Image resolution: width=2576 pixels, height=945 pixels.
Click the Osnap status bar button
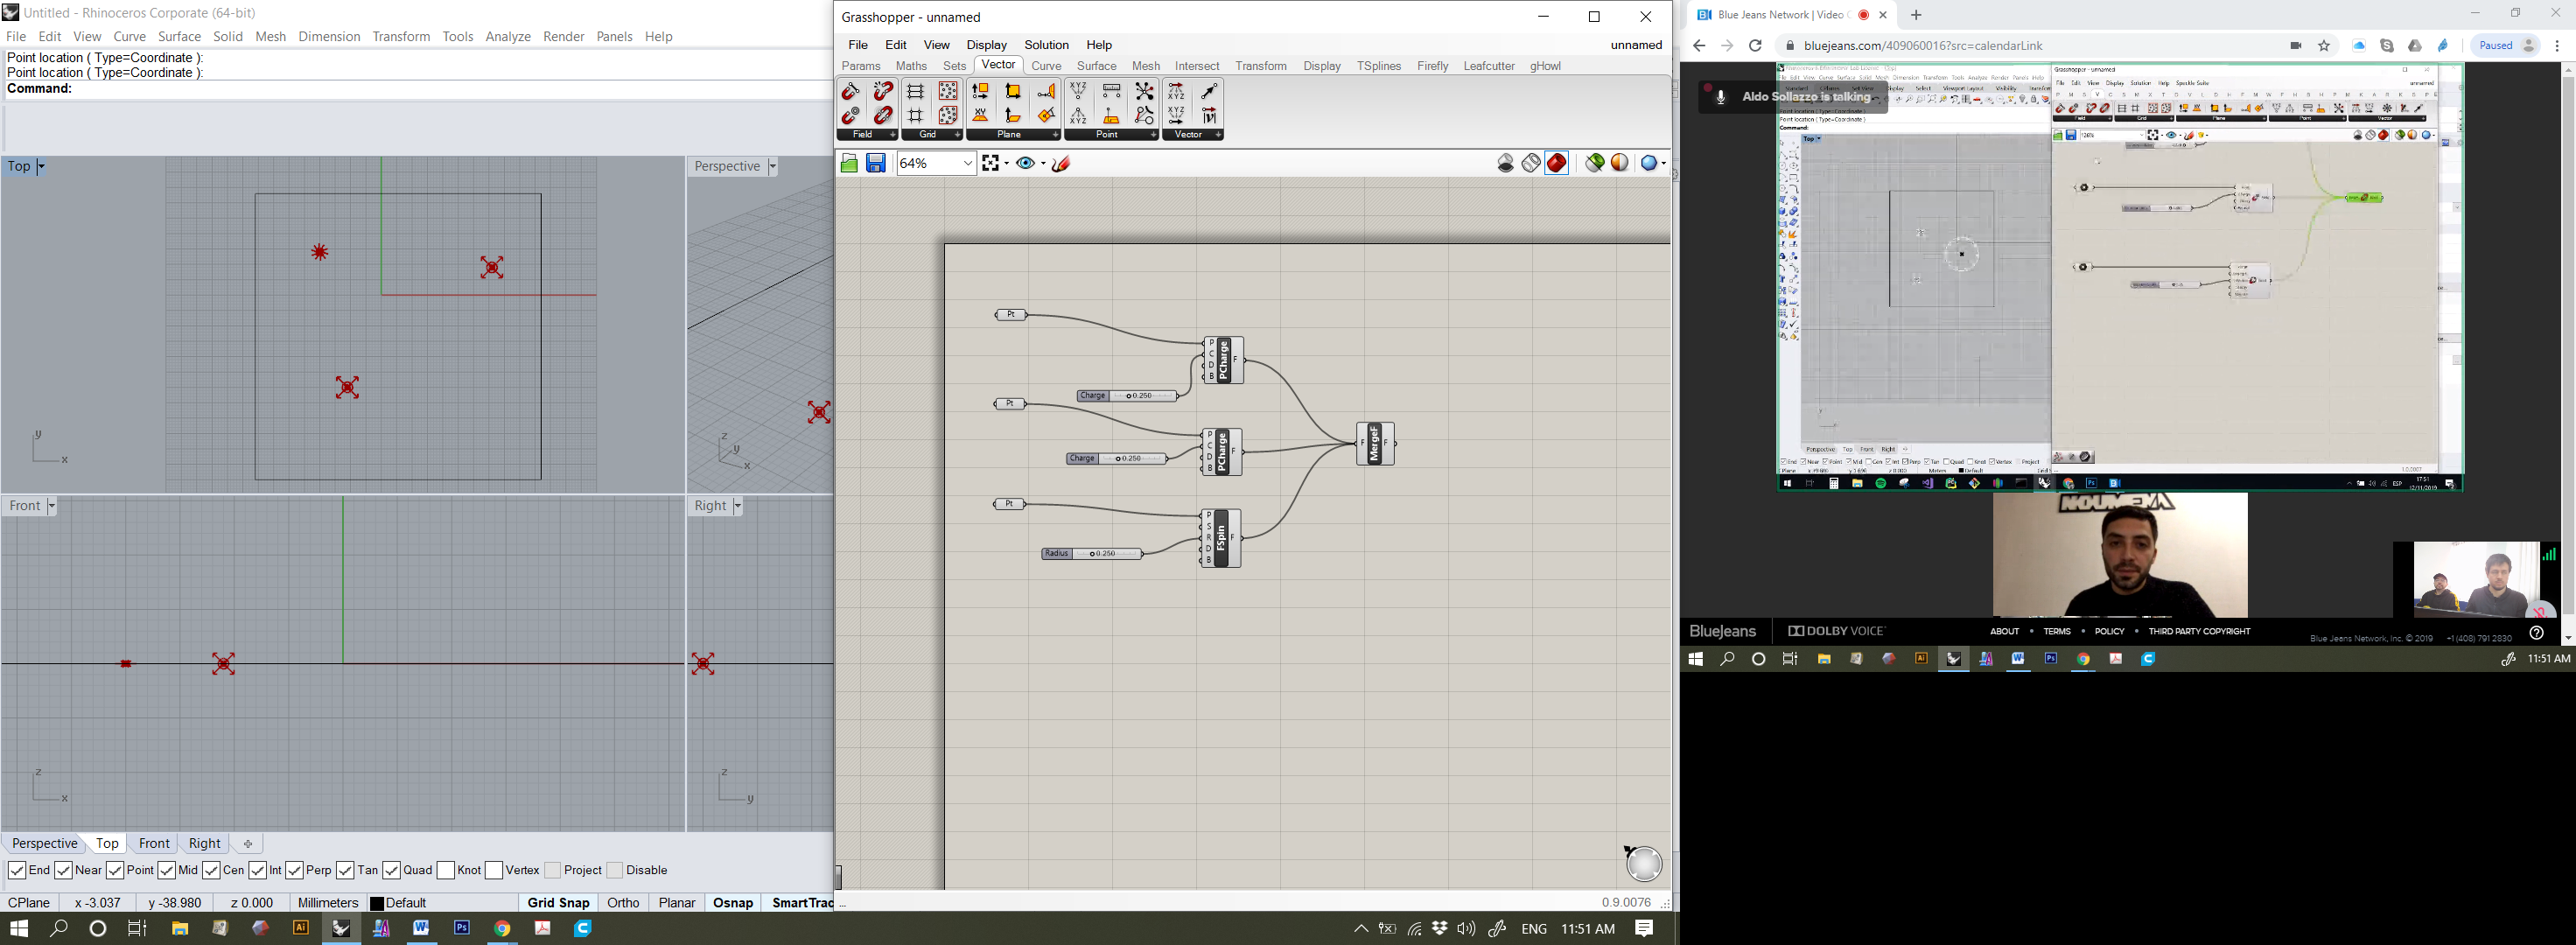click(732, 902)
